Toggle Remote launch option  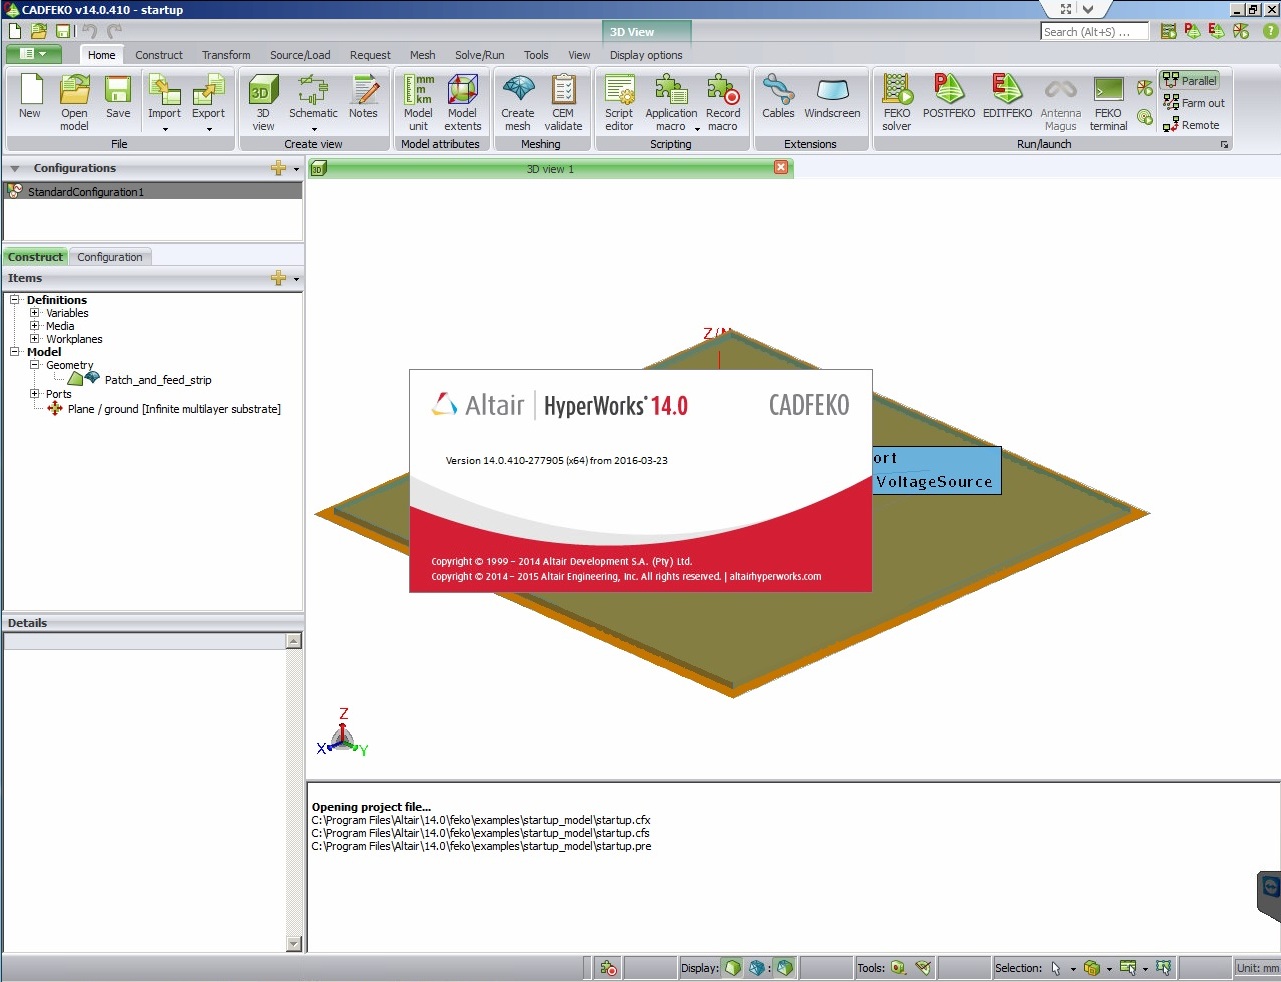pyautogui.click(x=1191, y=125)
